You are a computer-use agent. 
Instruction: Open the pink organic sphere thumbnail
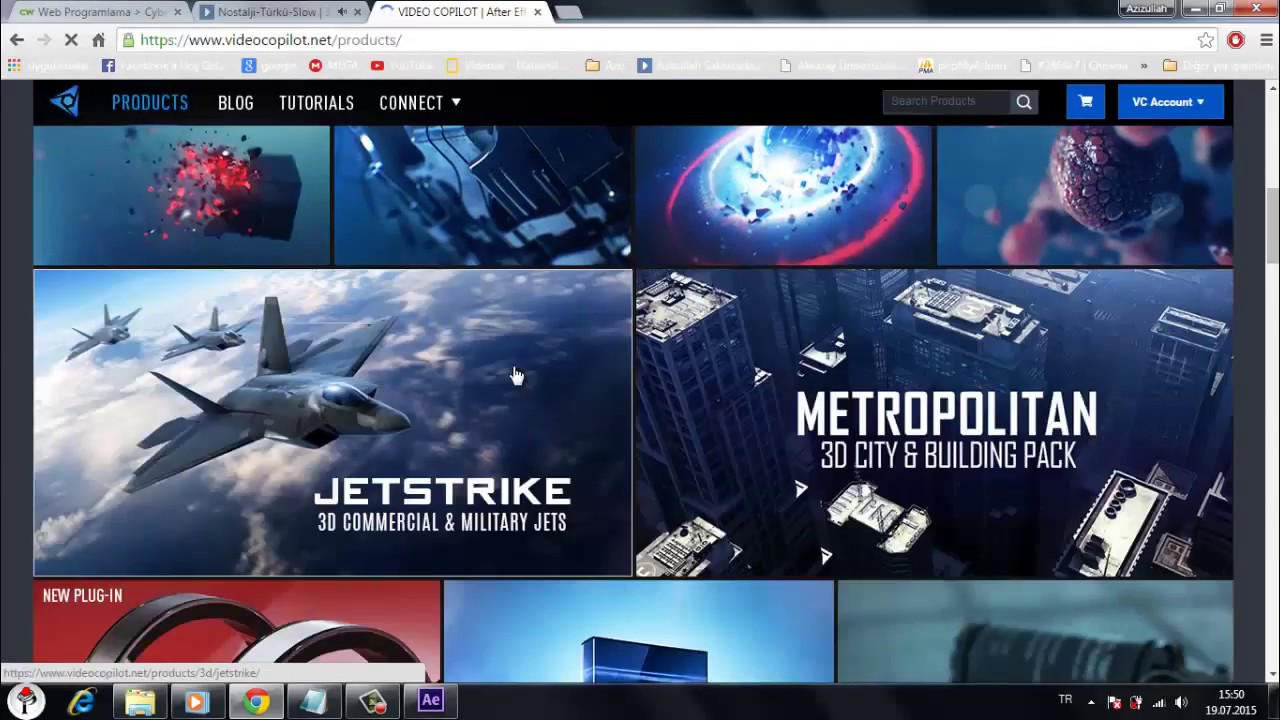click(x=1085, y=195)
